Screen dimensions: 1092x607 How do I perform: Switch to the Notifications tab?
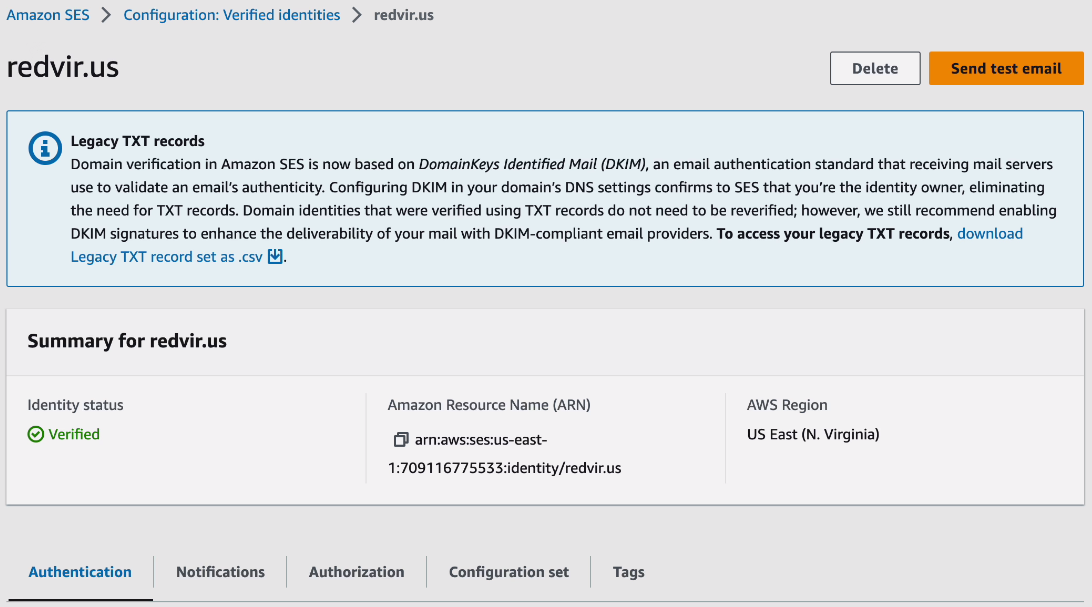(219, 572)
